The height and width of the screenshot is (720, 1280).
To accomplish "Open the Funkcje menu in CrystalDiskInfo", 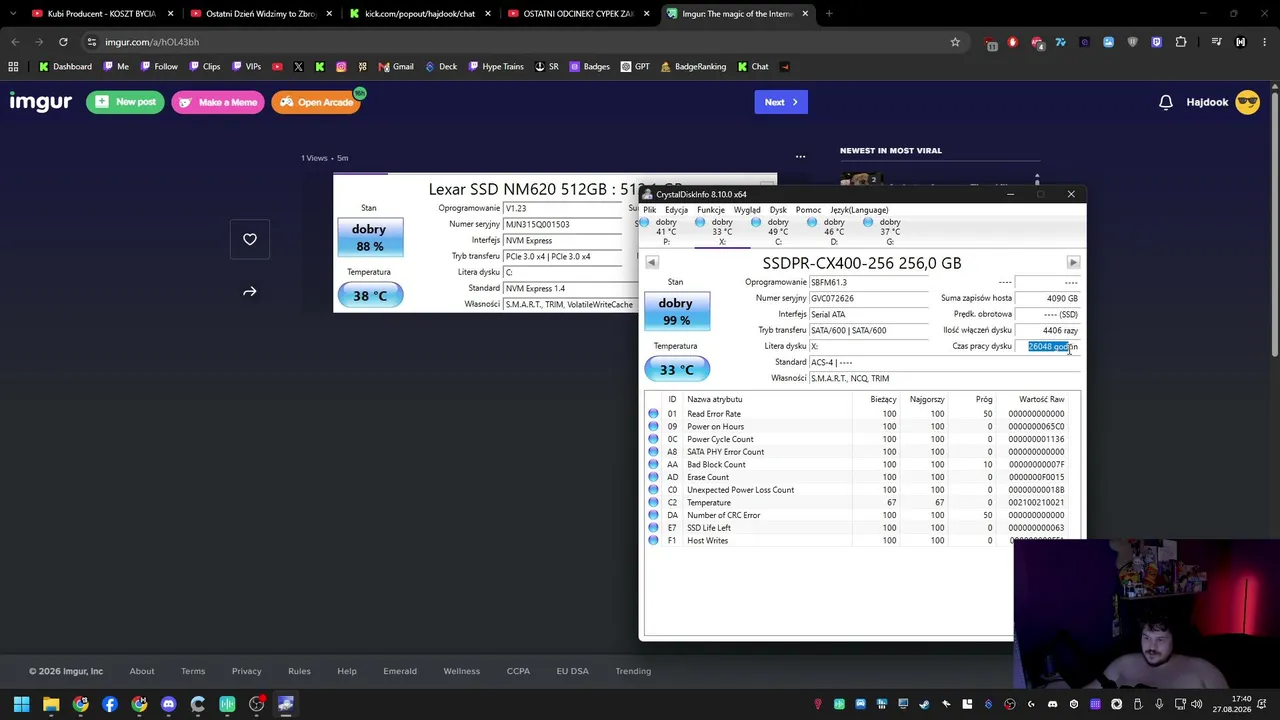I will pos(711,210).
